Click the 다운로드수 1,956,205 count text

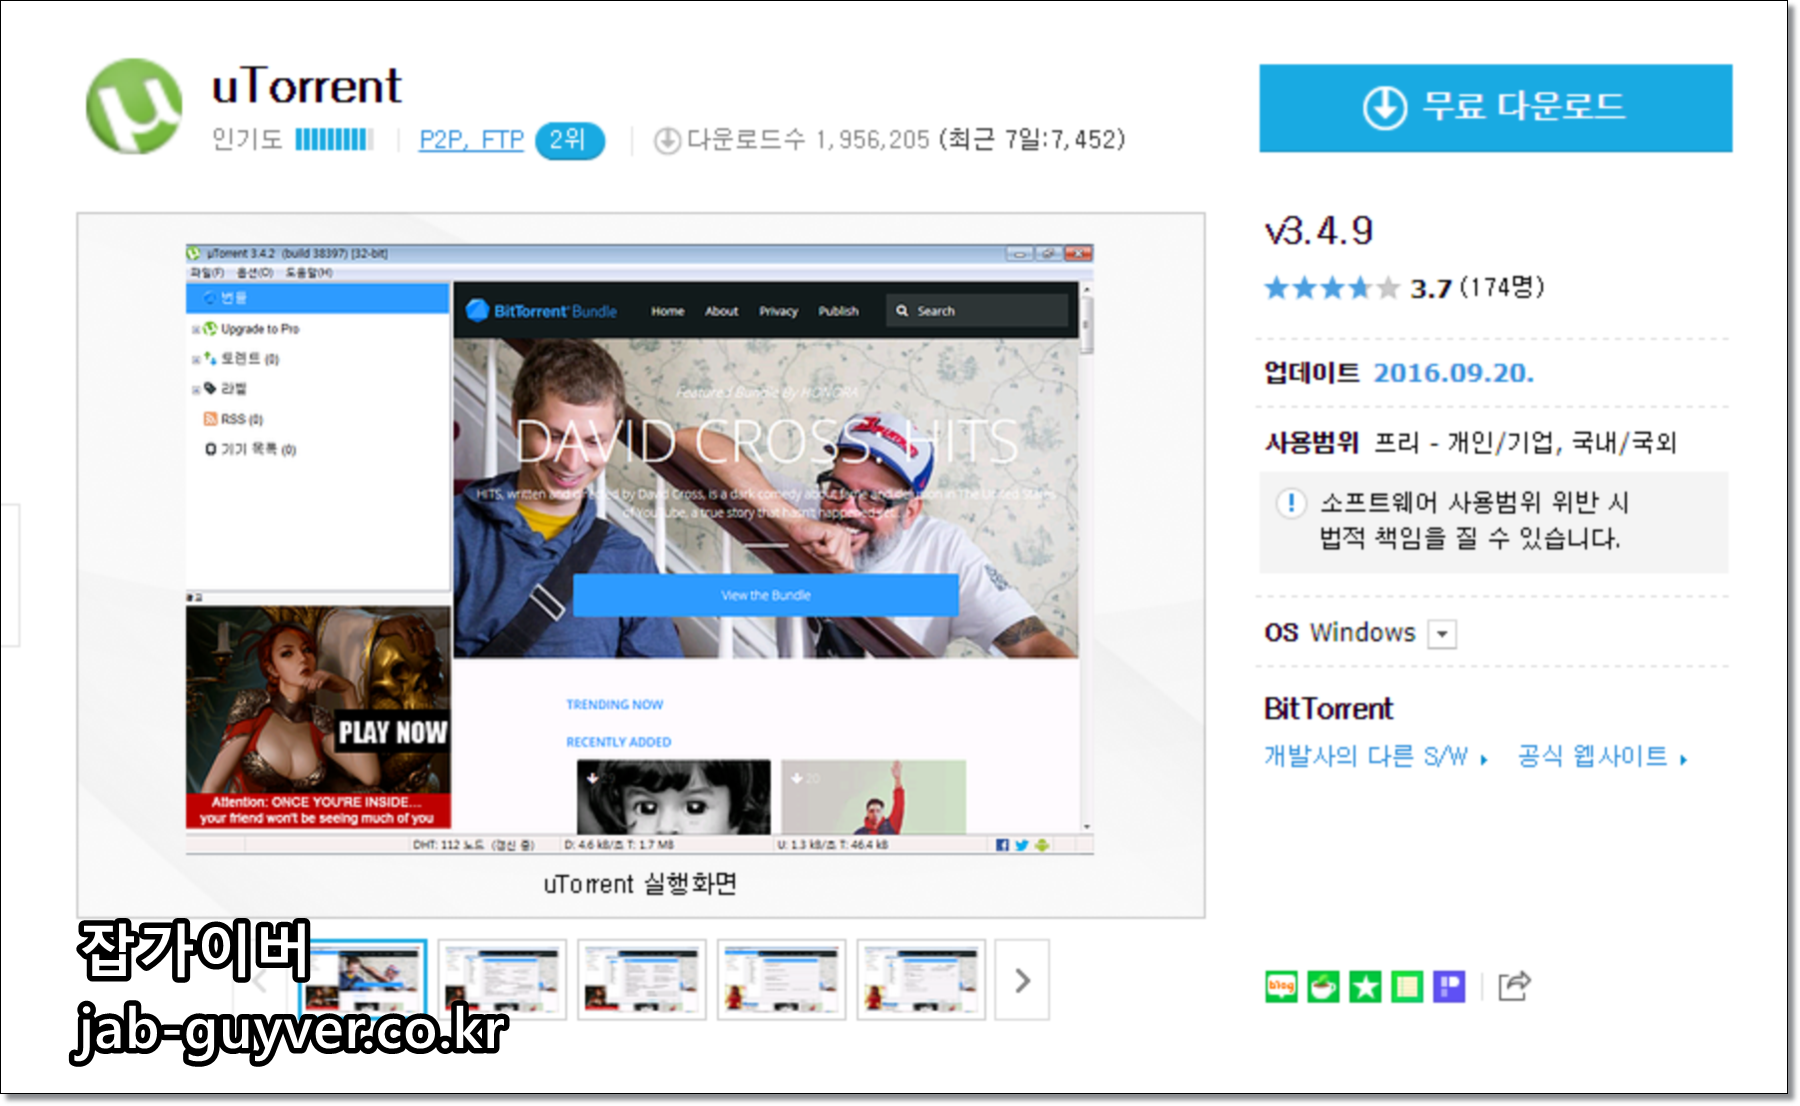pyautogui.click(x=808, y=140)
